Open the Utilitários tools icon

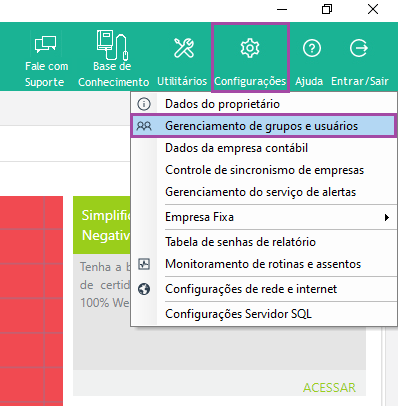point(184,48)
